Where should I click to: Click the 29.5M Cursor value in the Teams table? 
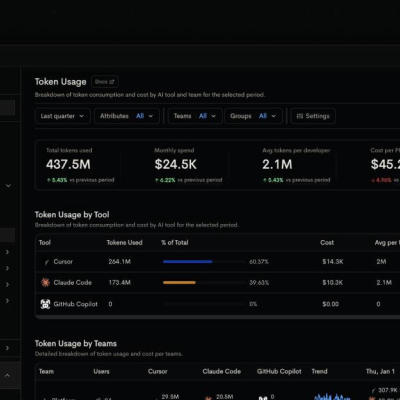(x=170, y=397)
